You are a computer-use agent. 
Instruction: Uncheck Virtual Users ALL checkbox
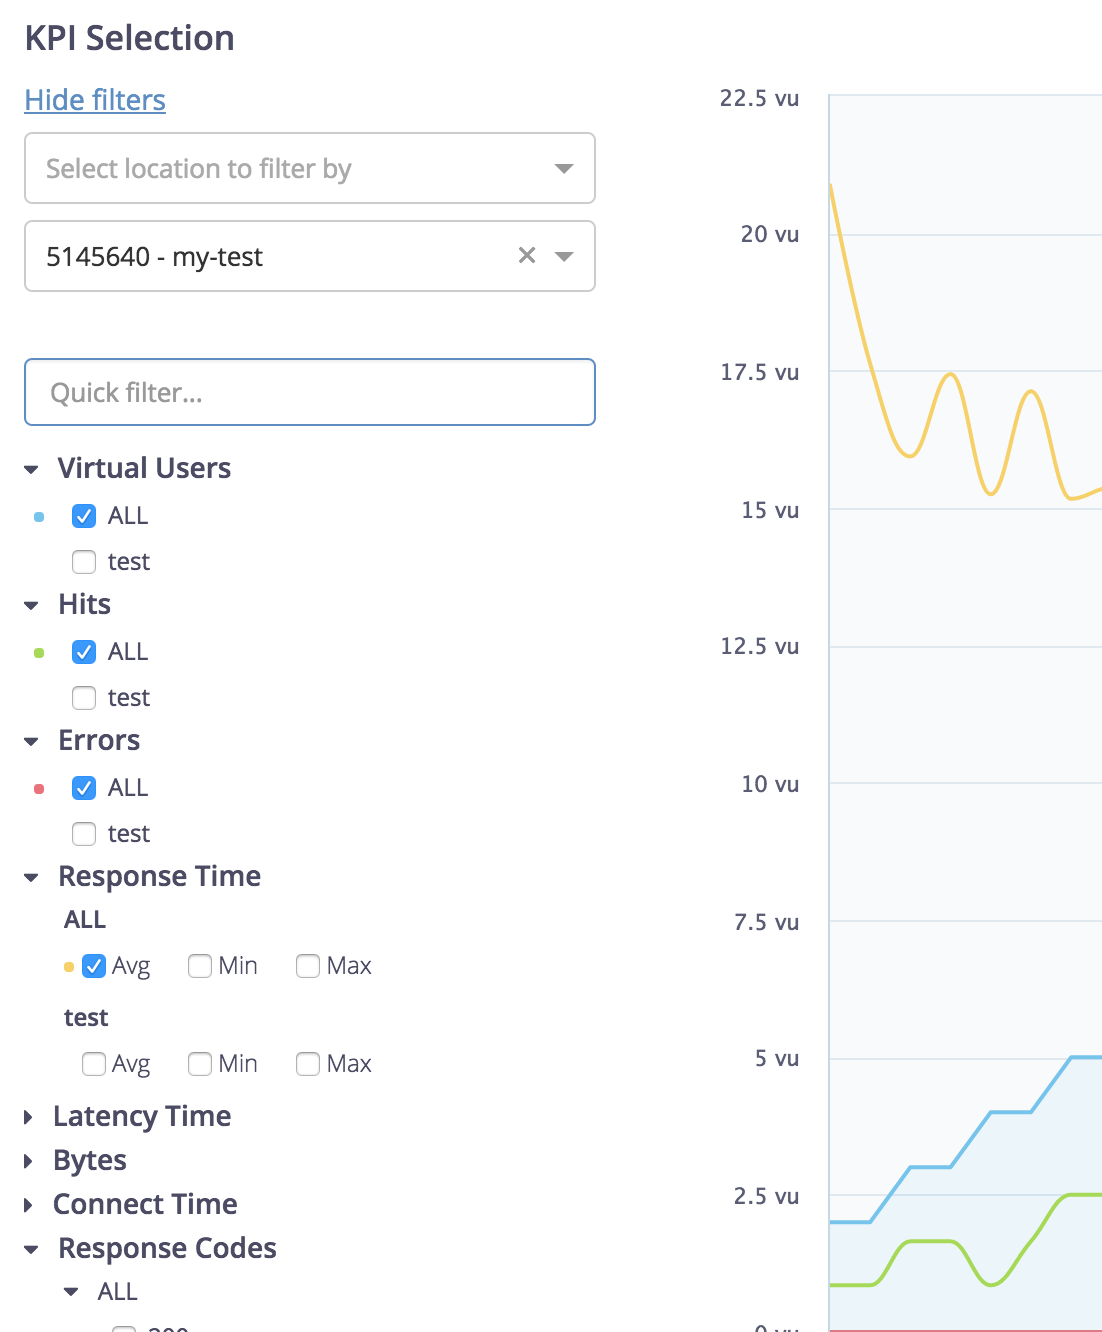coord(84,516)
